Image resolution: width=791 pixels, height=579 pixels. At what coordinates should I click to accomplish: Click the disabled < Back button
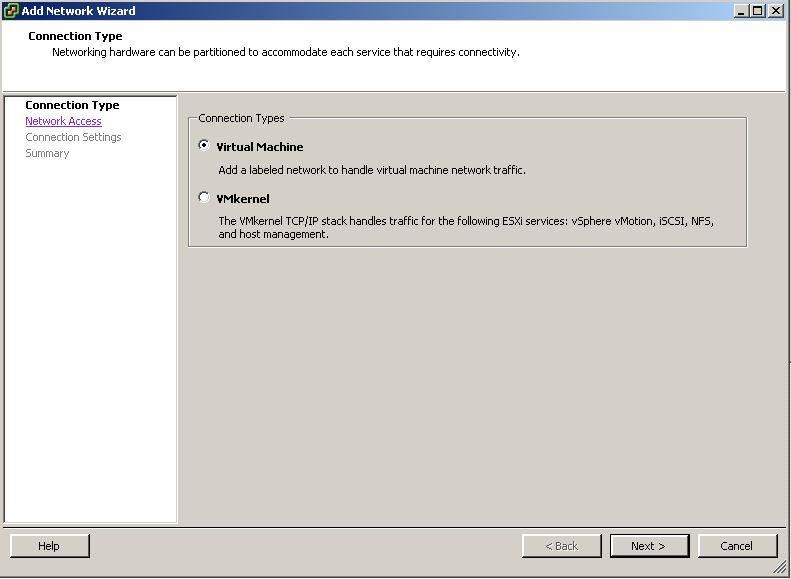point(561,546)
